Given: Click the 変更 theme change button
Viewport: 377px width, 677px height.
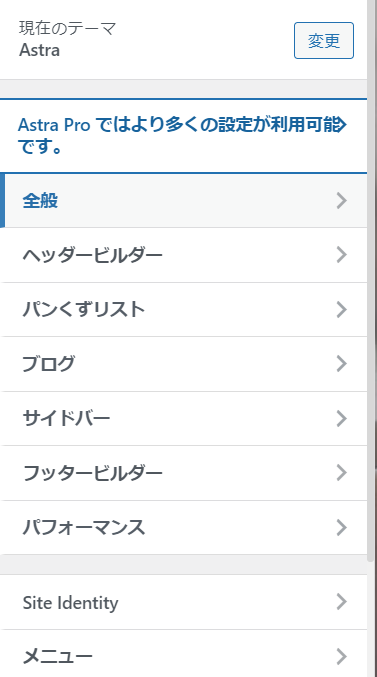Looking at the screenshot, I should coord(324,41).
